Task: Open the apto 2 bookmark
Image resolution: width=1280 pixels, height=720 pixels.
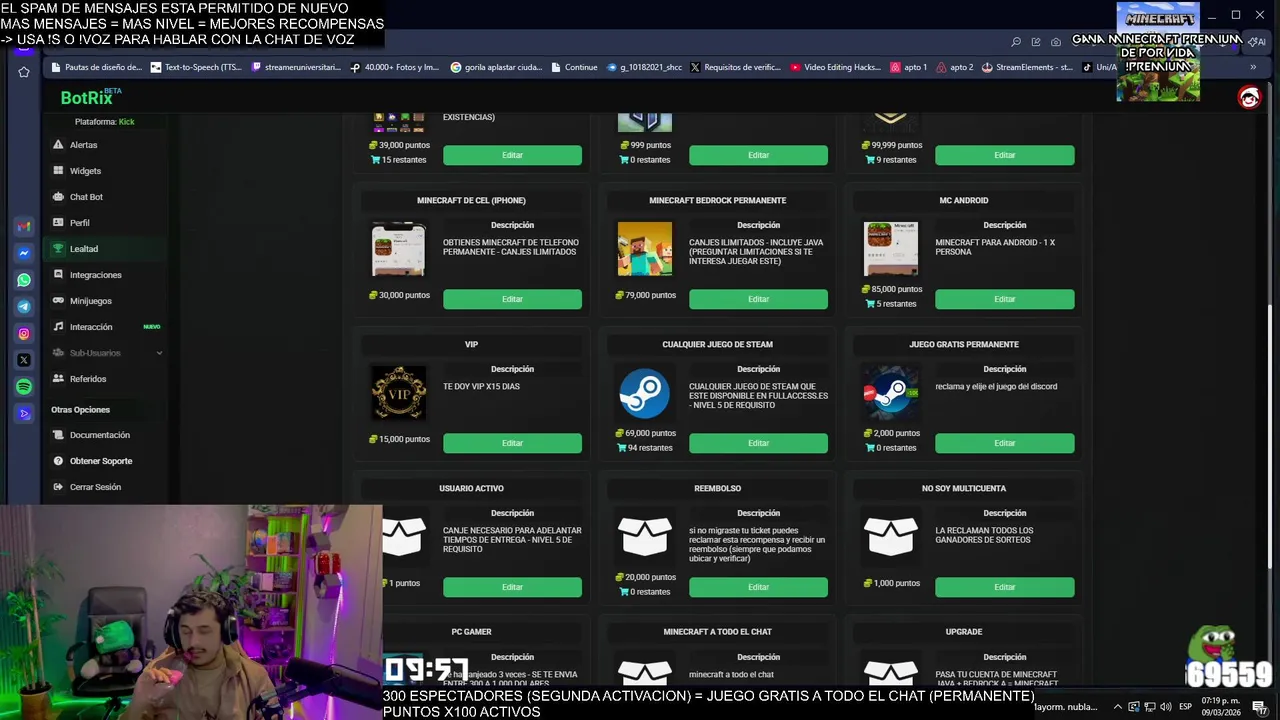Action: tap(954, 68)
